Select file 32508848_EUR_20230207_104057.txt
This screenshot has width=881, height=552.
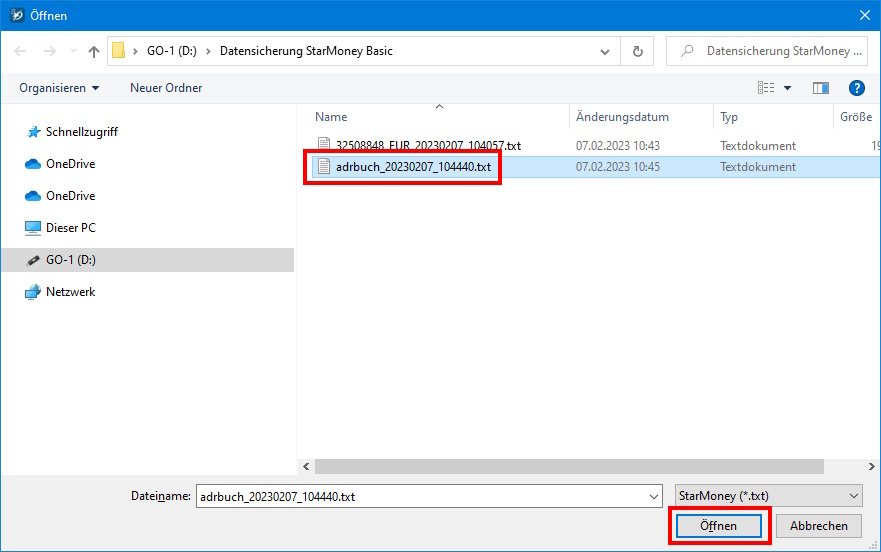[427, 146]
